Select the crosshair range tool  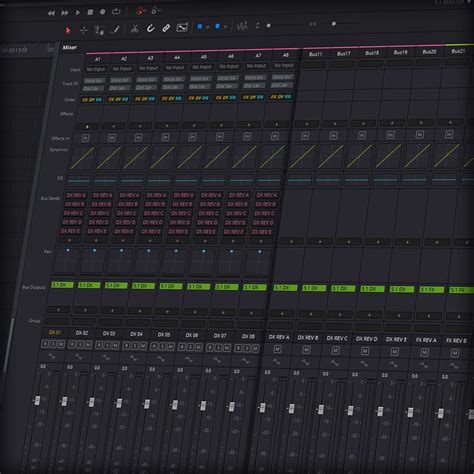pos(84,30)
